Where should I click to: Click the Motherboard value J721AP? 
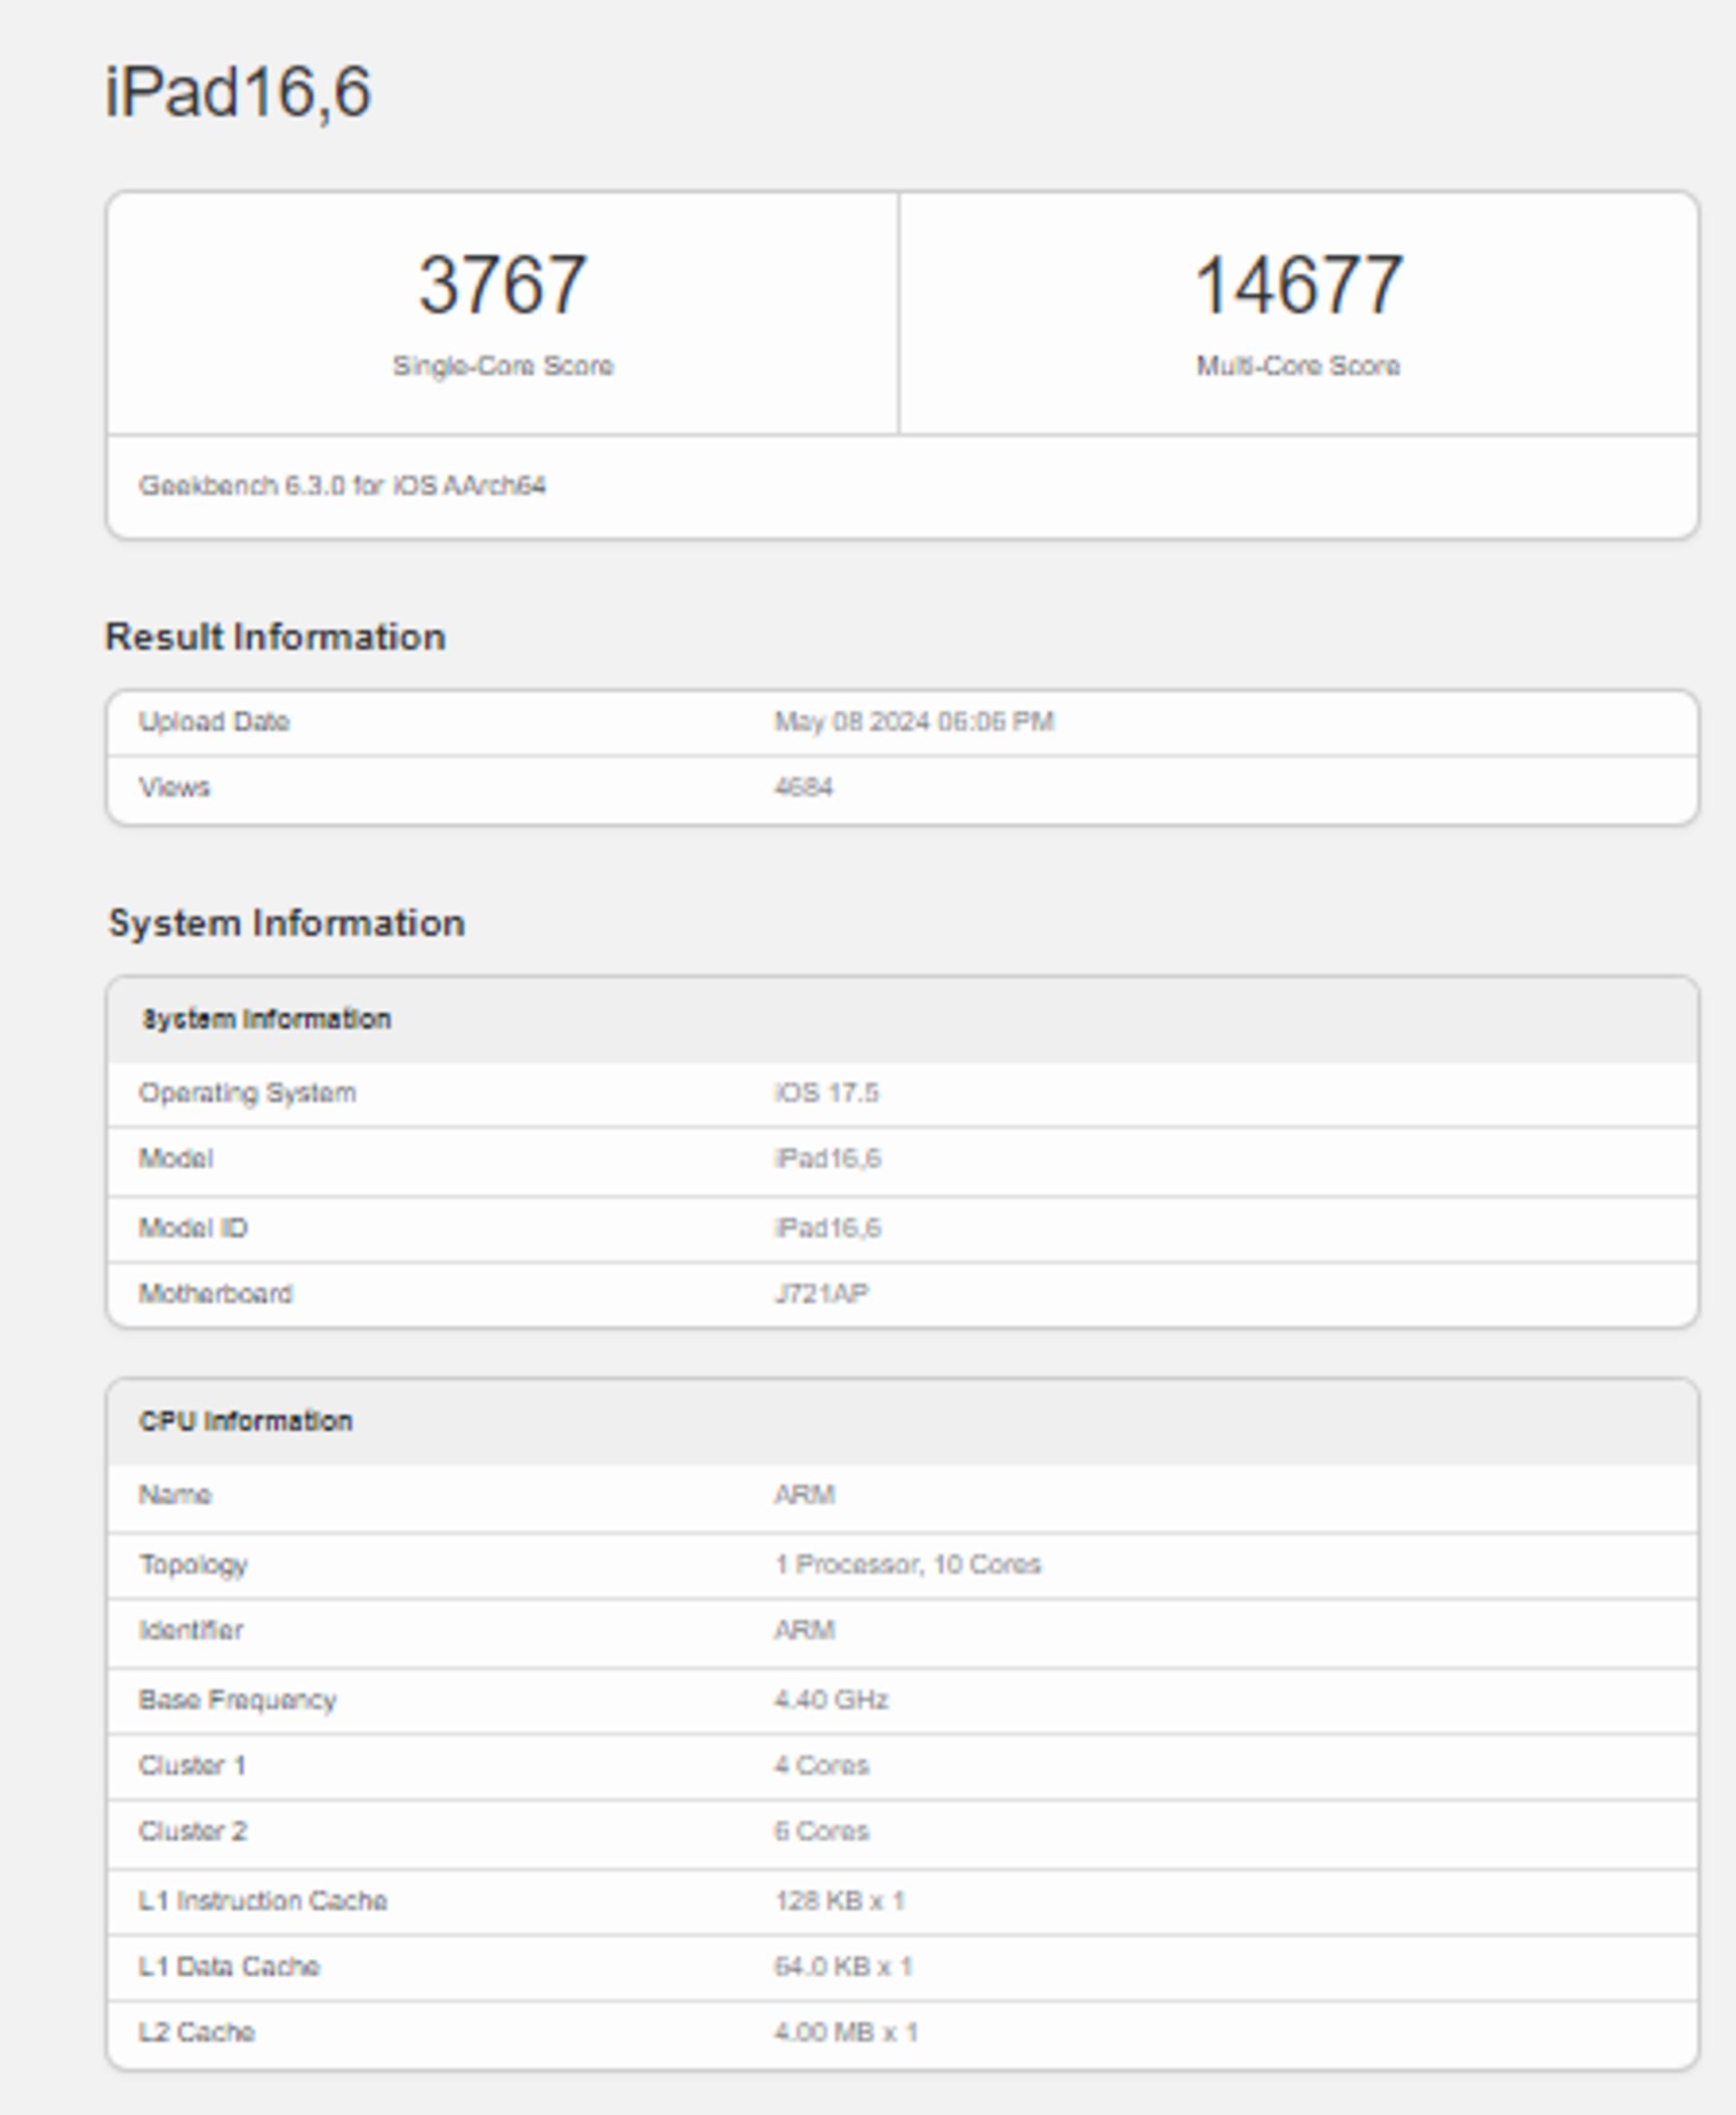coord(821,1294)
